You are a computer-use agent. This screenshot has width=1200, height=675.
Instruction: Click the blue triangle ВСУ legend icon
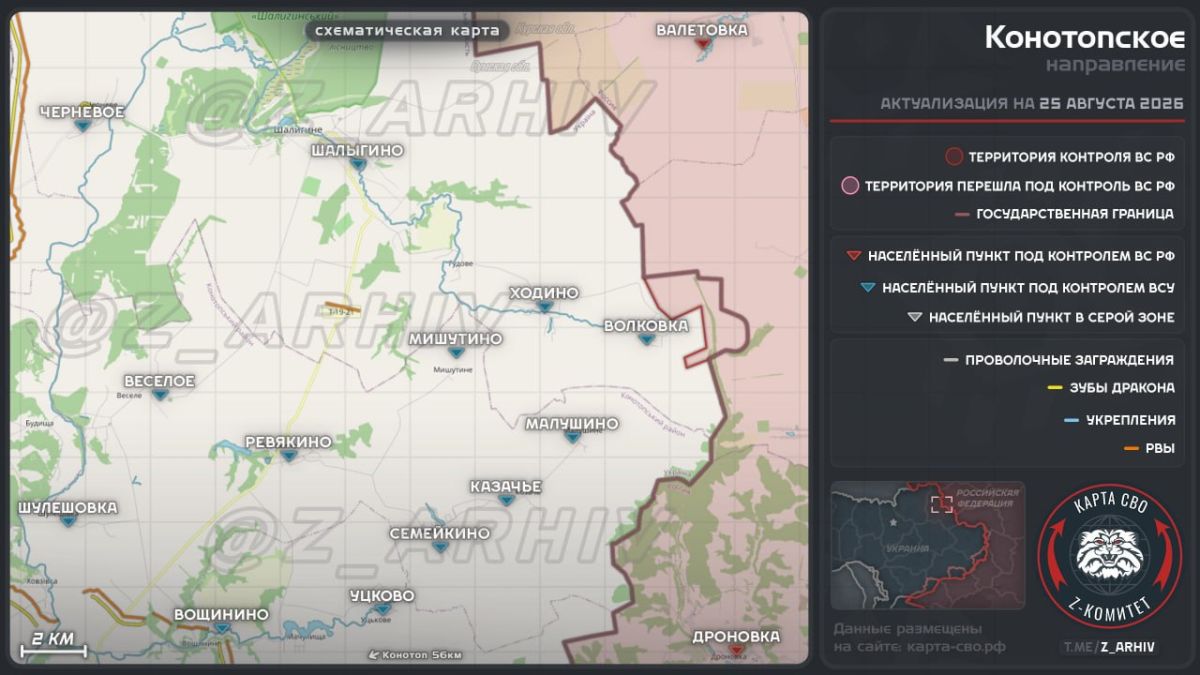pos(867,287)
